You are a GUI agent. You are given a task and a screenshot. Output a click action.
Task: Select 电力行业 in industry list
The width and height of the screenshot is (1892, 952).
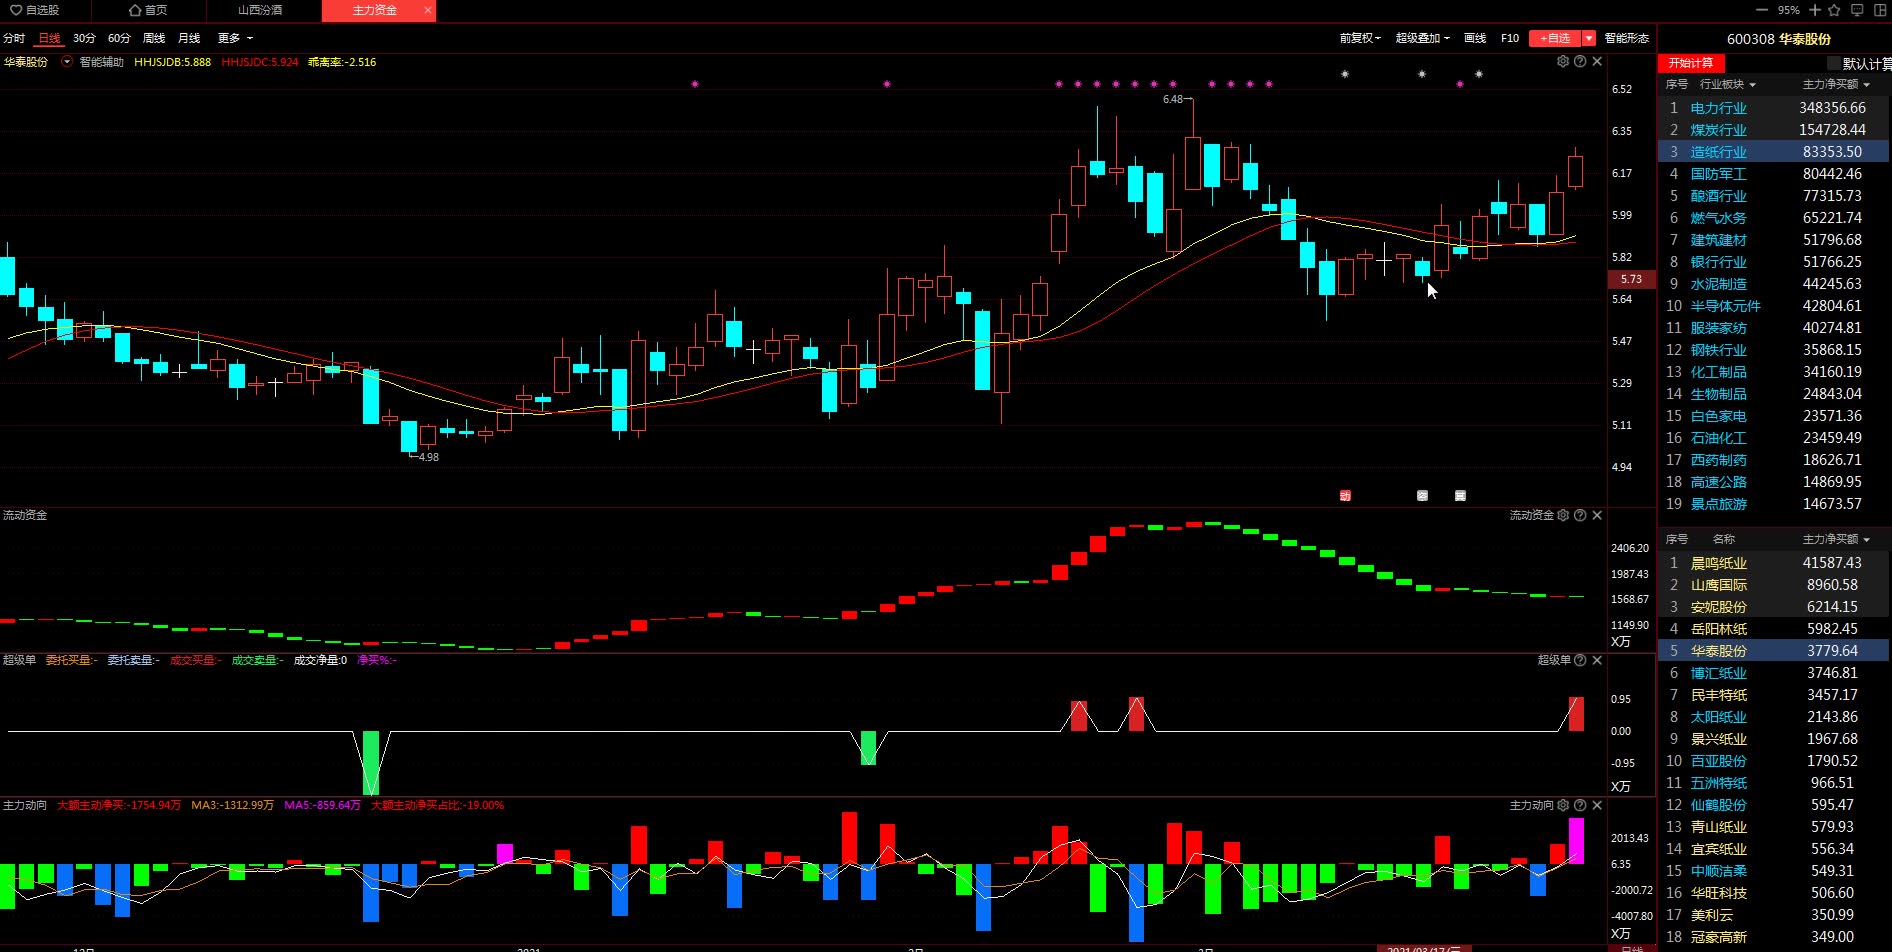1774,108
